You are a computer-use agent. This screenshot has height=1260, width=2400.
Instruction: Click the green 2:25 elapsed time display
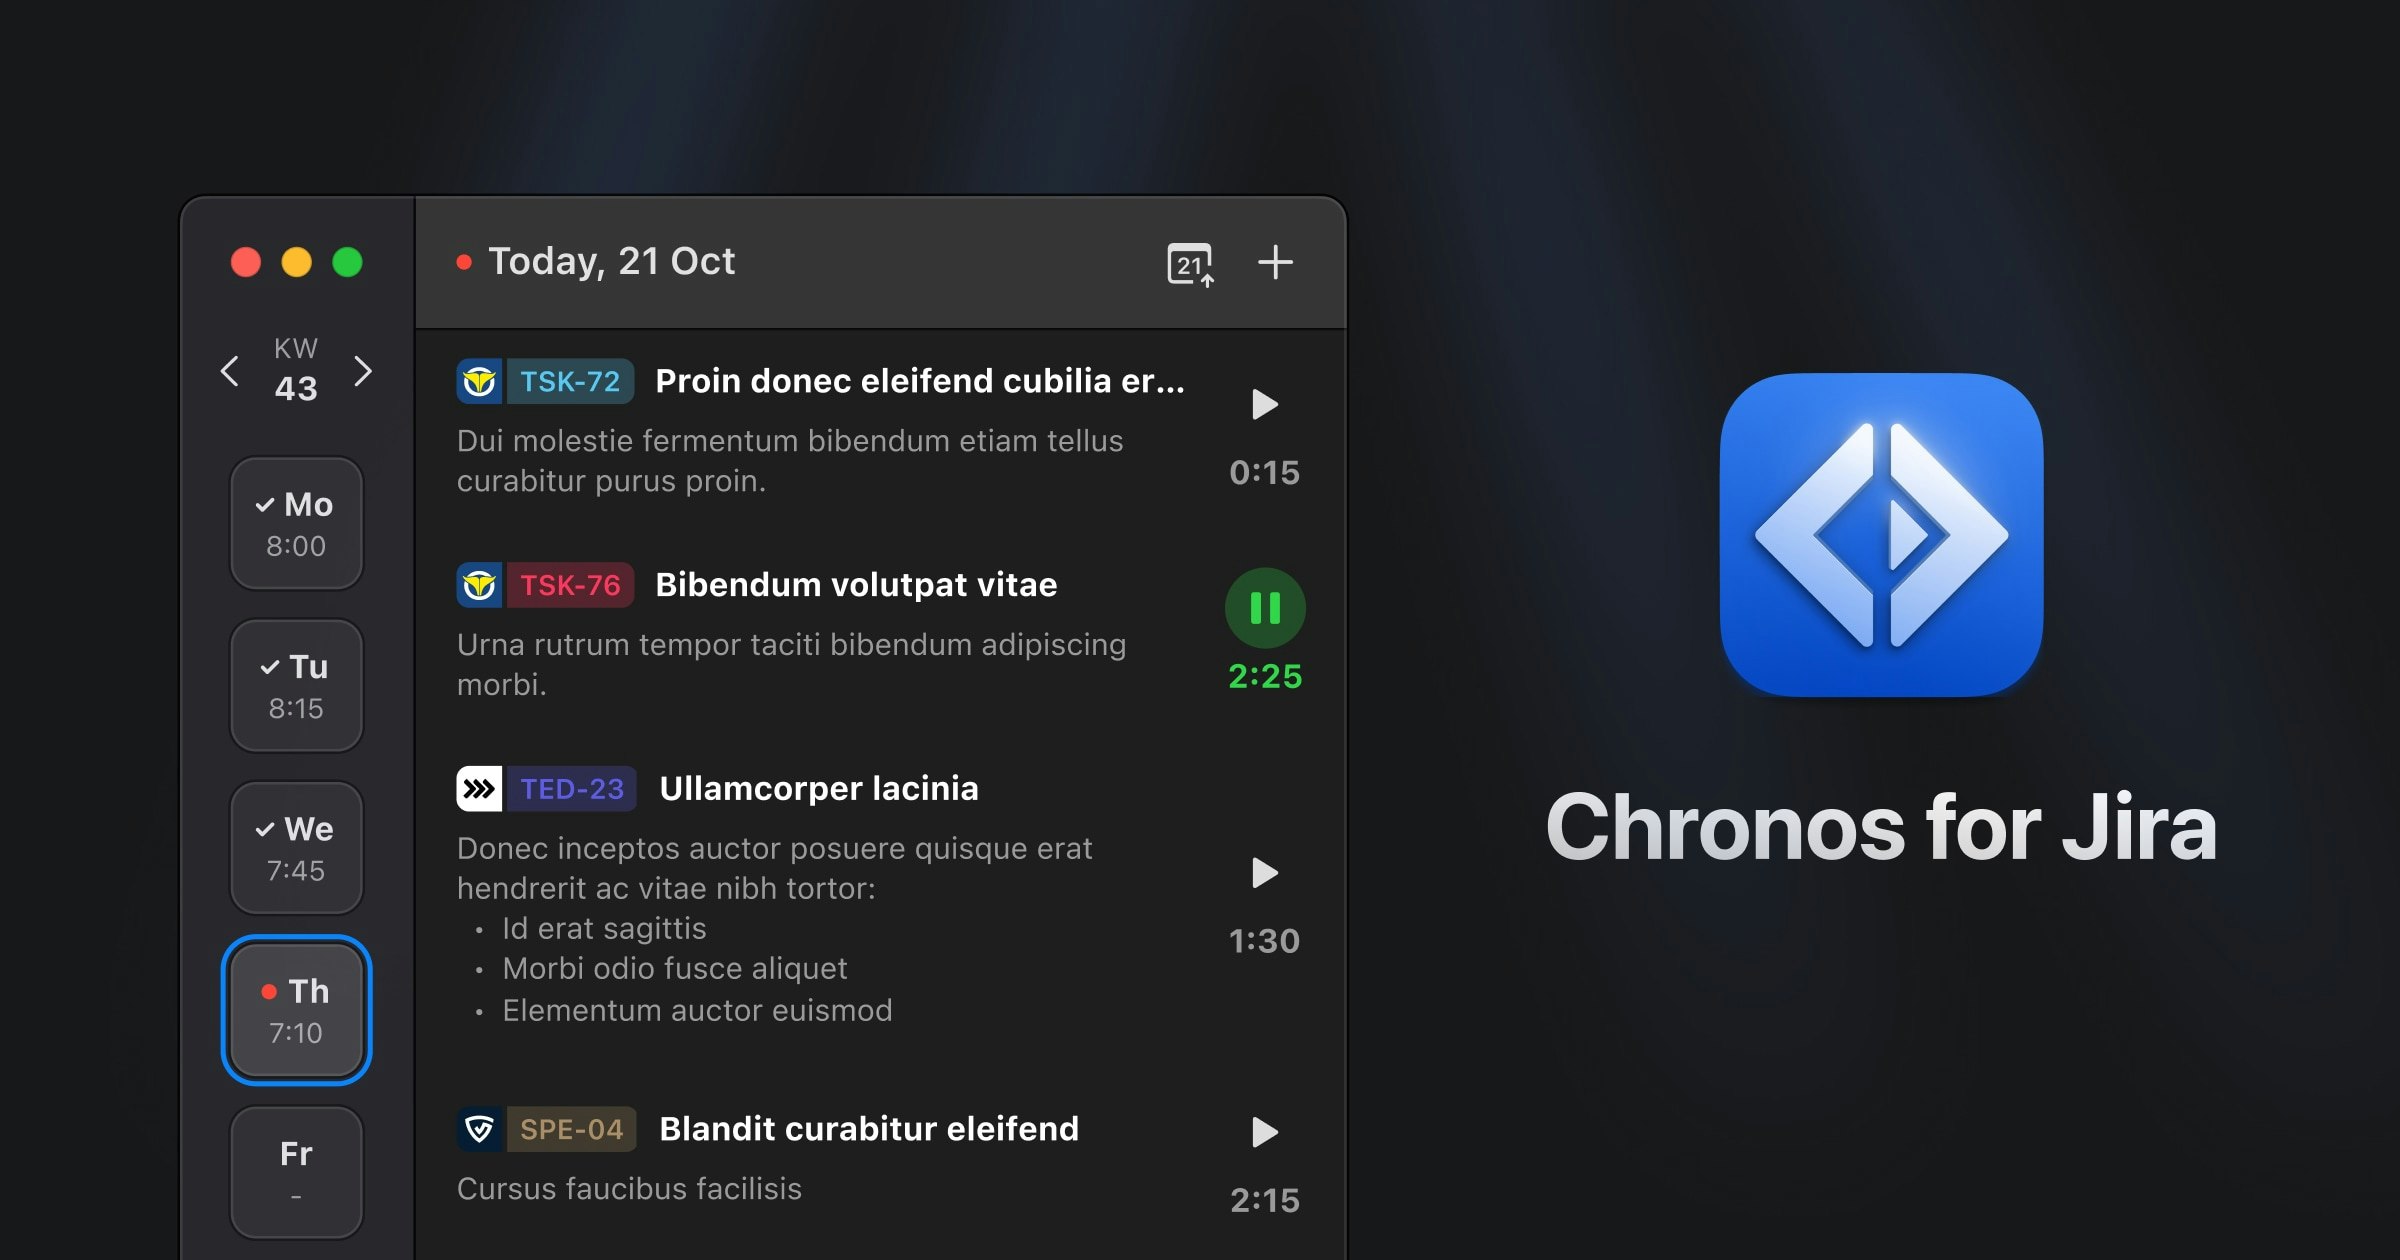tap(1263, 677)
